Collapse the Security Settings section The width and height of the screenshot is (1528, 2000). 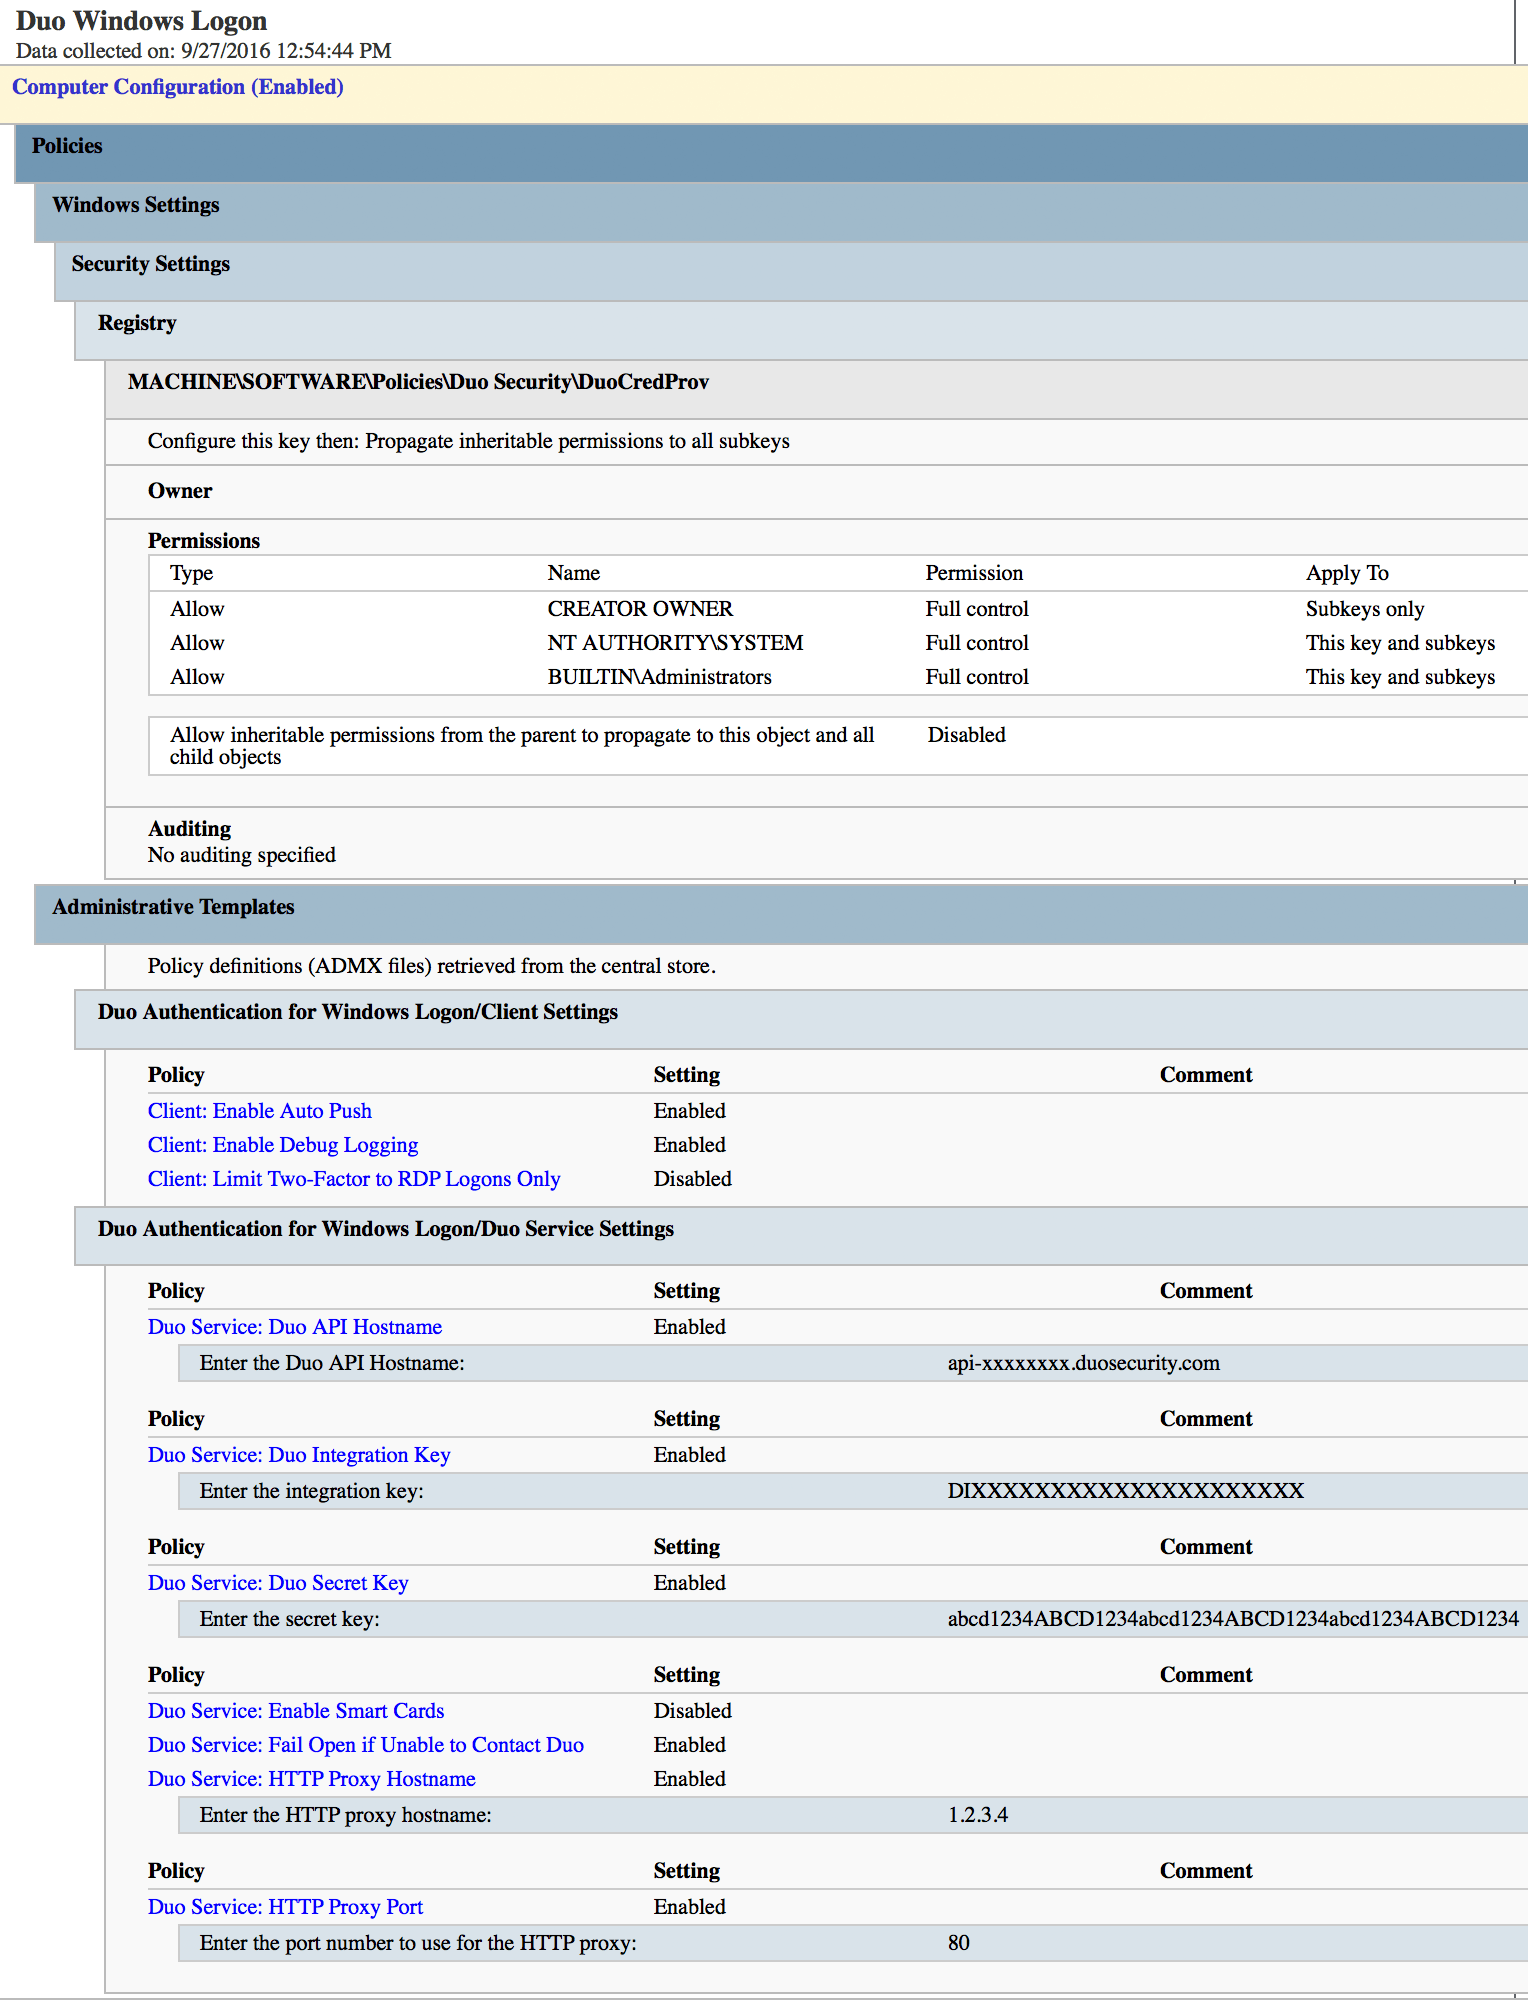[151, 264]
